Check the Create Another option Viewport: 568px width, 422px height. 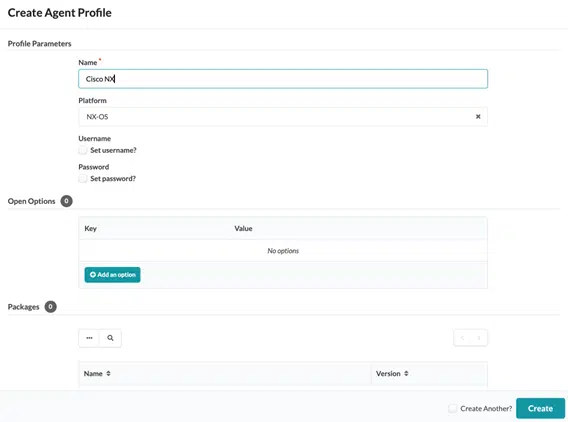click(452, 408)
